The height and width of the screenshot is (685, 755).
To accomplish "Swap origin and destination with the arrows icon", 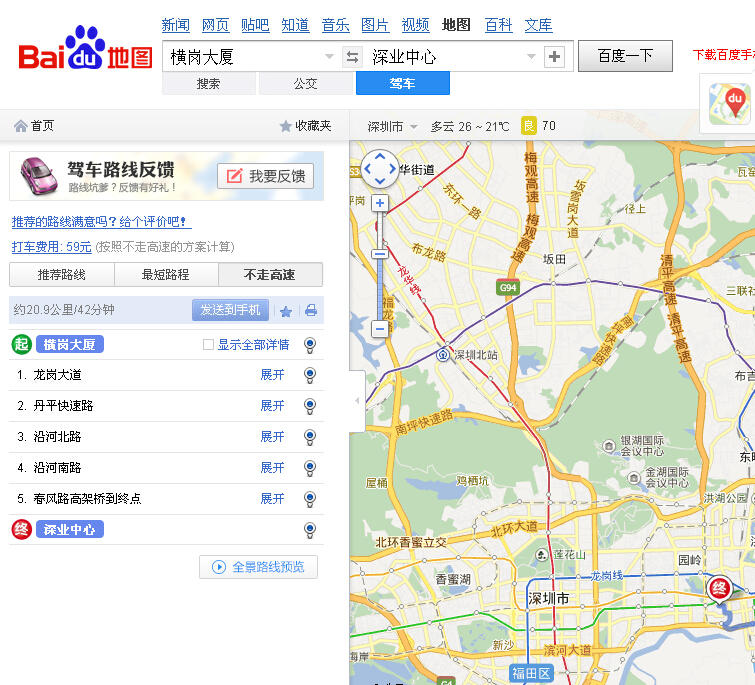I will click(352, 57).
